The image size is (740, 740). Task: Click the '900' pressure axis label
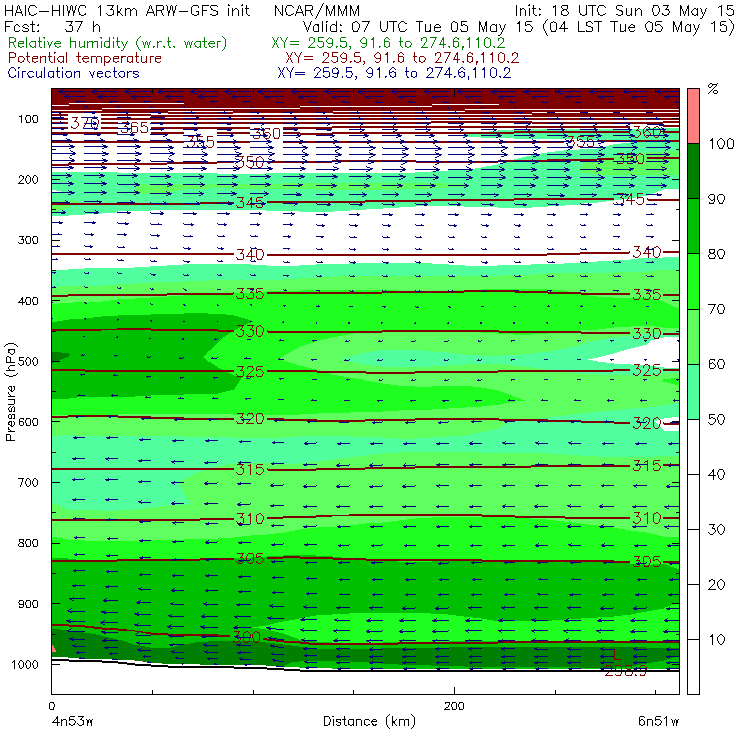click(x=28, y=604)
